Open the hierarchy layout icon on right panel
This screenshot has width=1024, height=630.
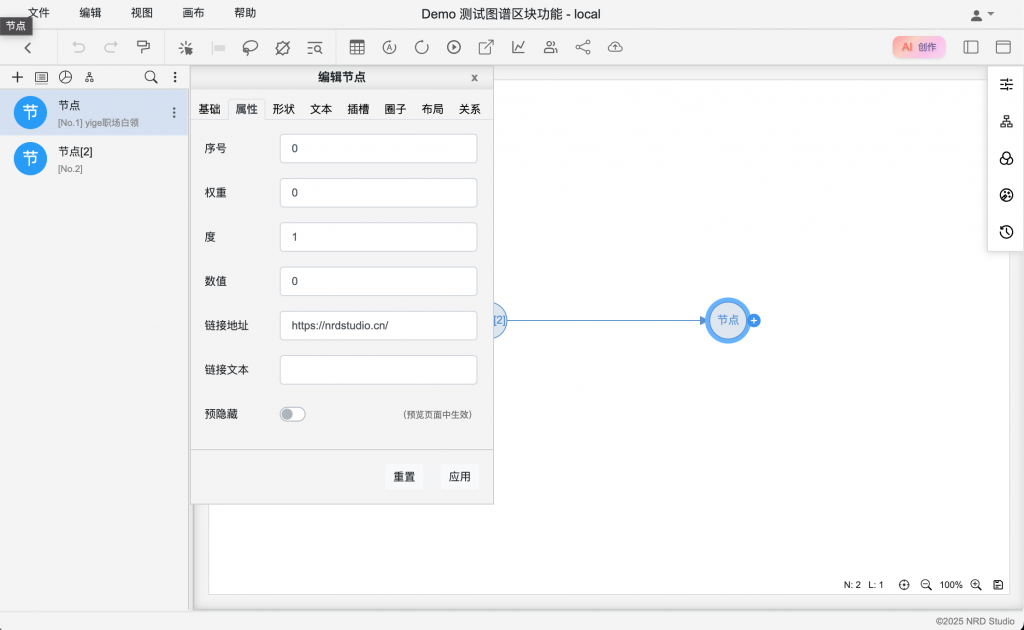(x=1006, y=122)
